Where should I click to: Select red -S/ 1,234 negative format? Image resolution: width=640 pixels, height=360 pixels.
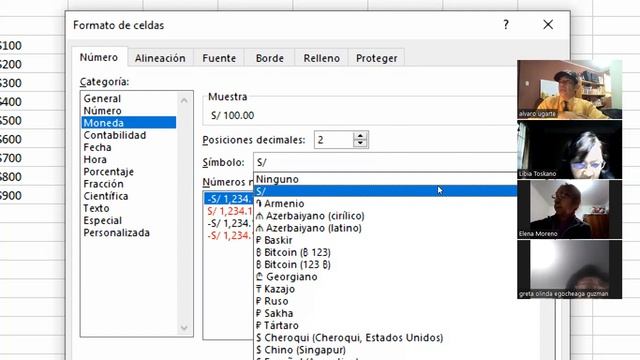tap(229, 236)
